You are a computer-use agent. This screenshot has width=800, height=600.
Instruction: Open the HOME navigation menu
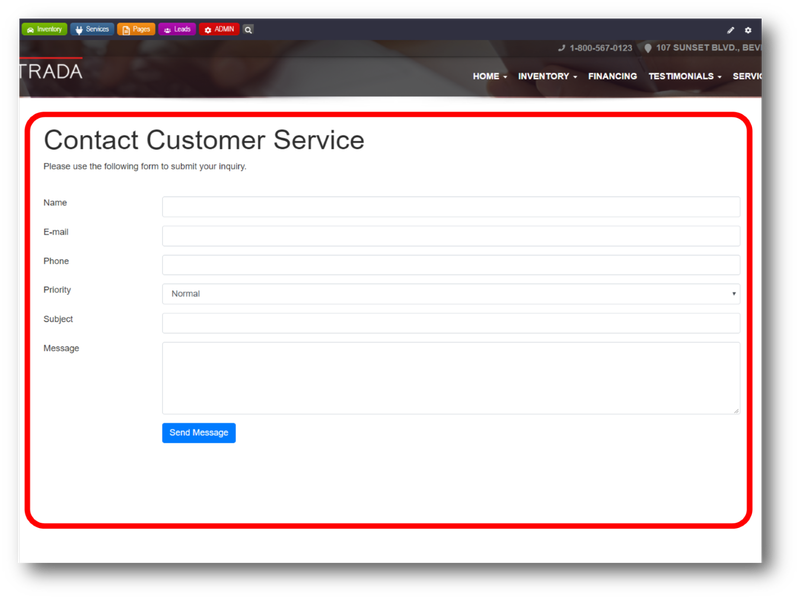(490, 76)
